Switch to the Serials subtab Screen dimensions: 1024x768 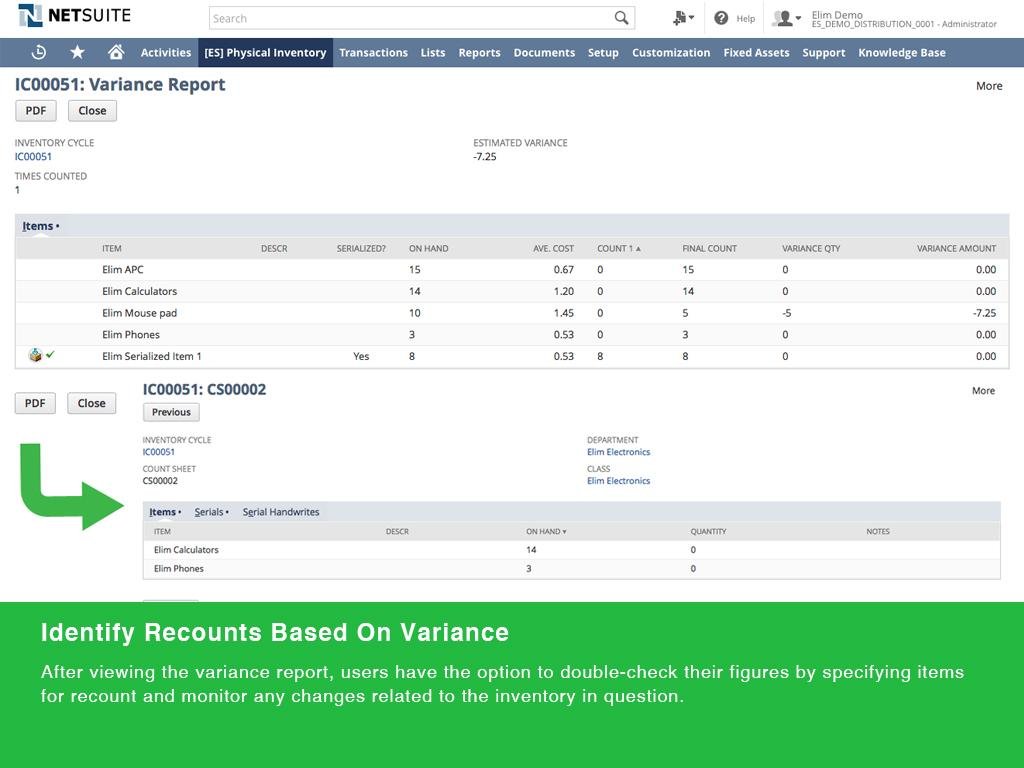tap(211, 512)
